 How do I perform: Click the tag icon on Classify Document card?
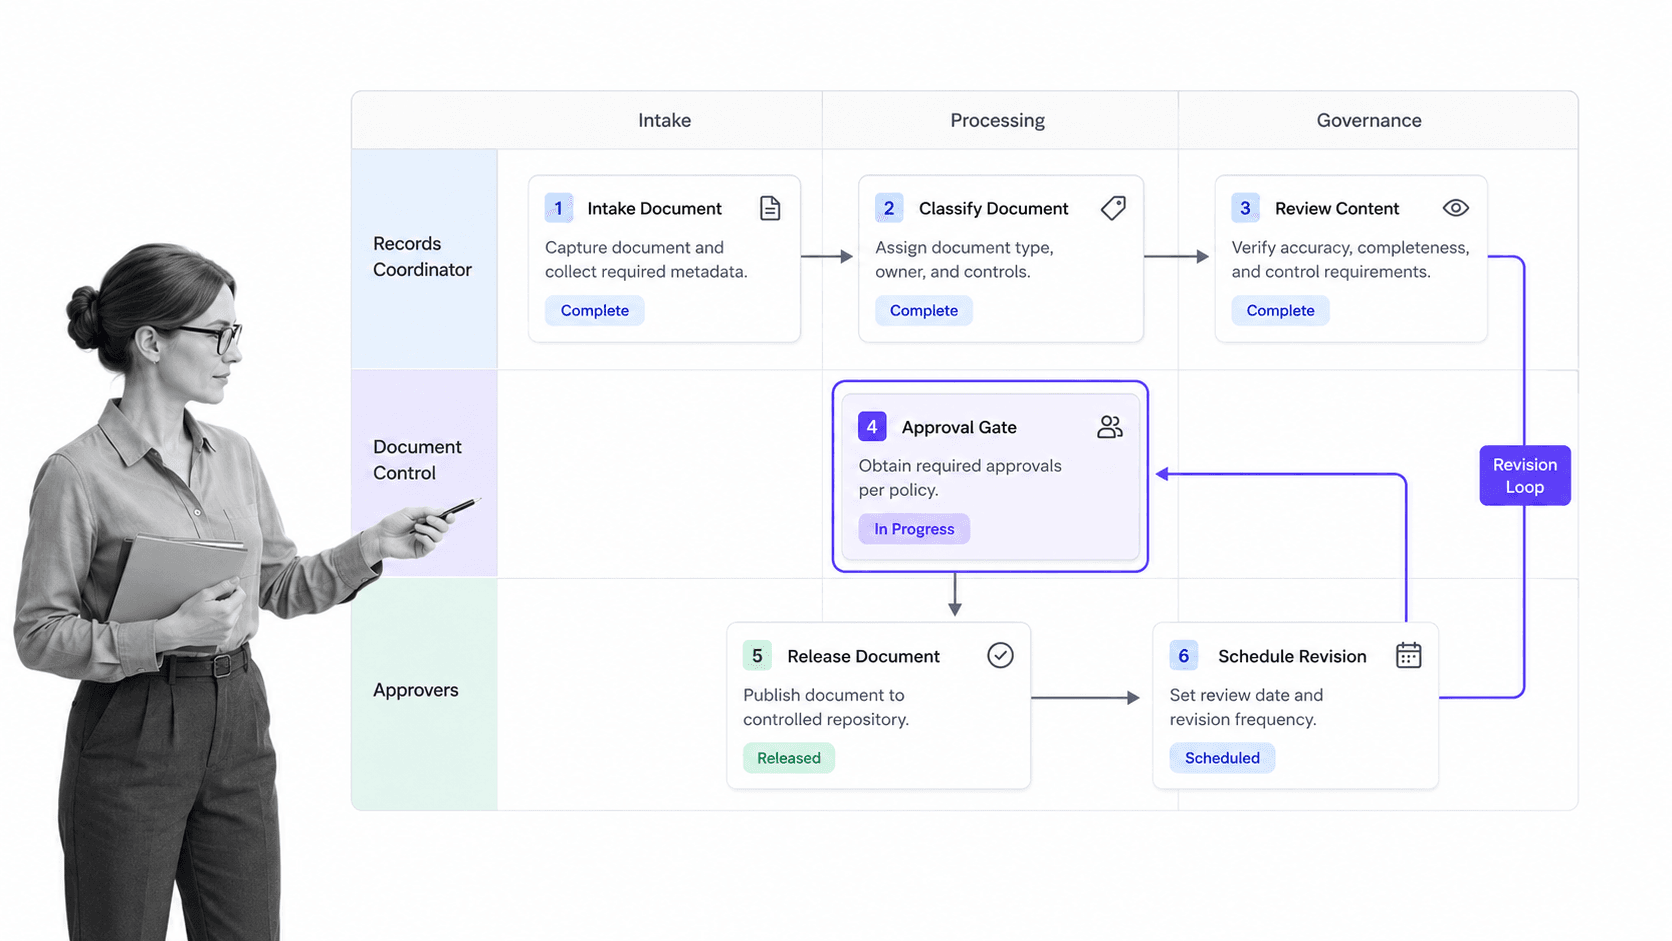coord(1113,208)
